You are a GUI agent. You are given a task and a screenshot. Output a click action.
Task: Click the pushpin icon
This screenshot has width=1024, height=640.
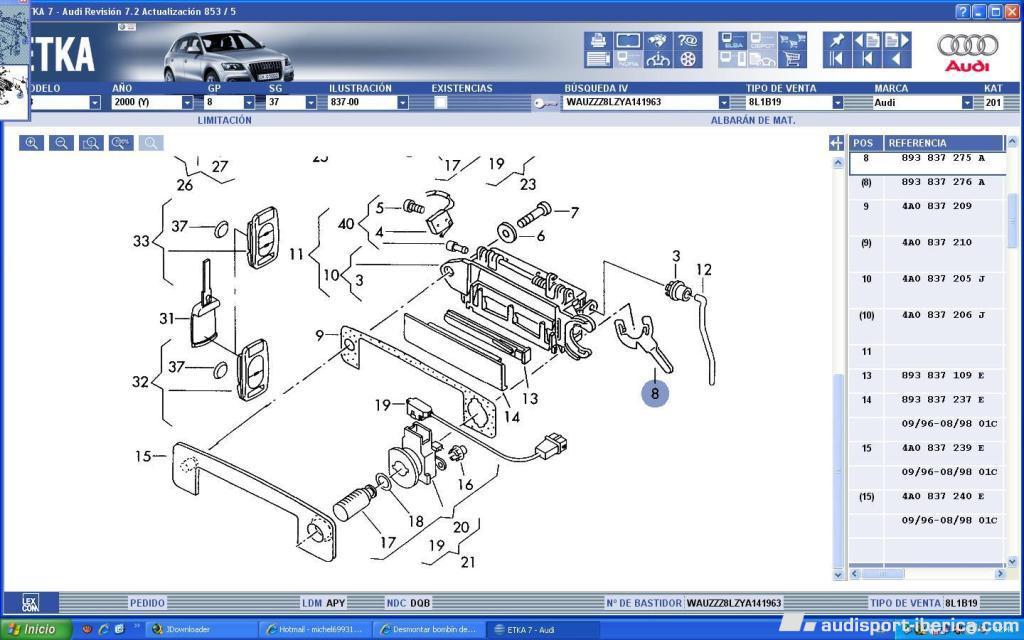[837, 40]
